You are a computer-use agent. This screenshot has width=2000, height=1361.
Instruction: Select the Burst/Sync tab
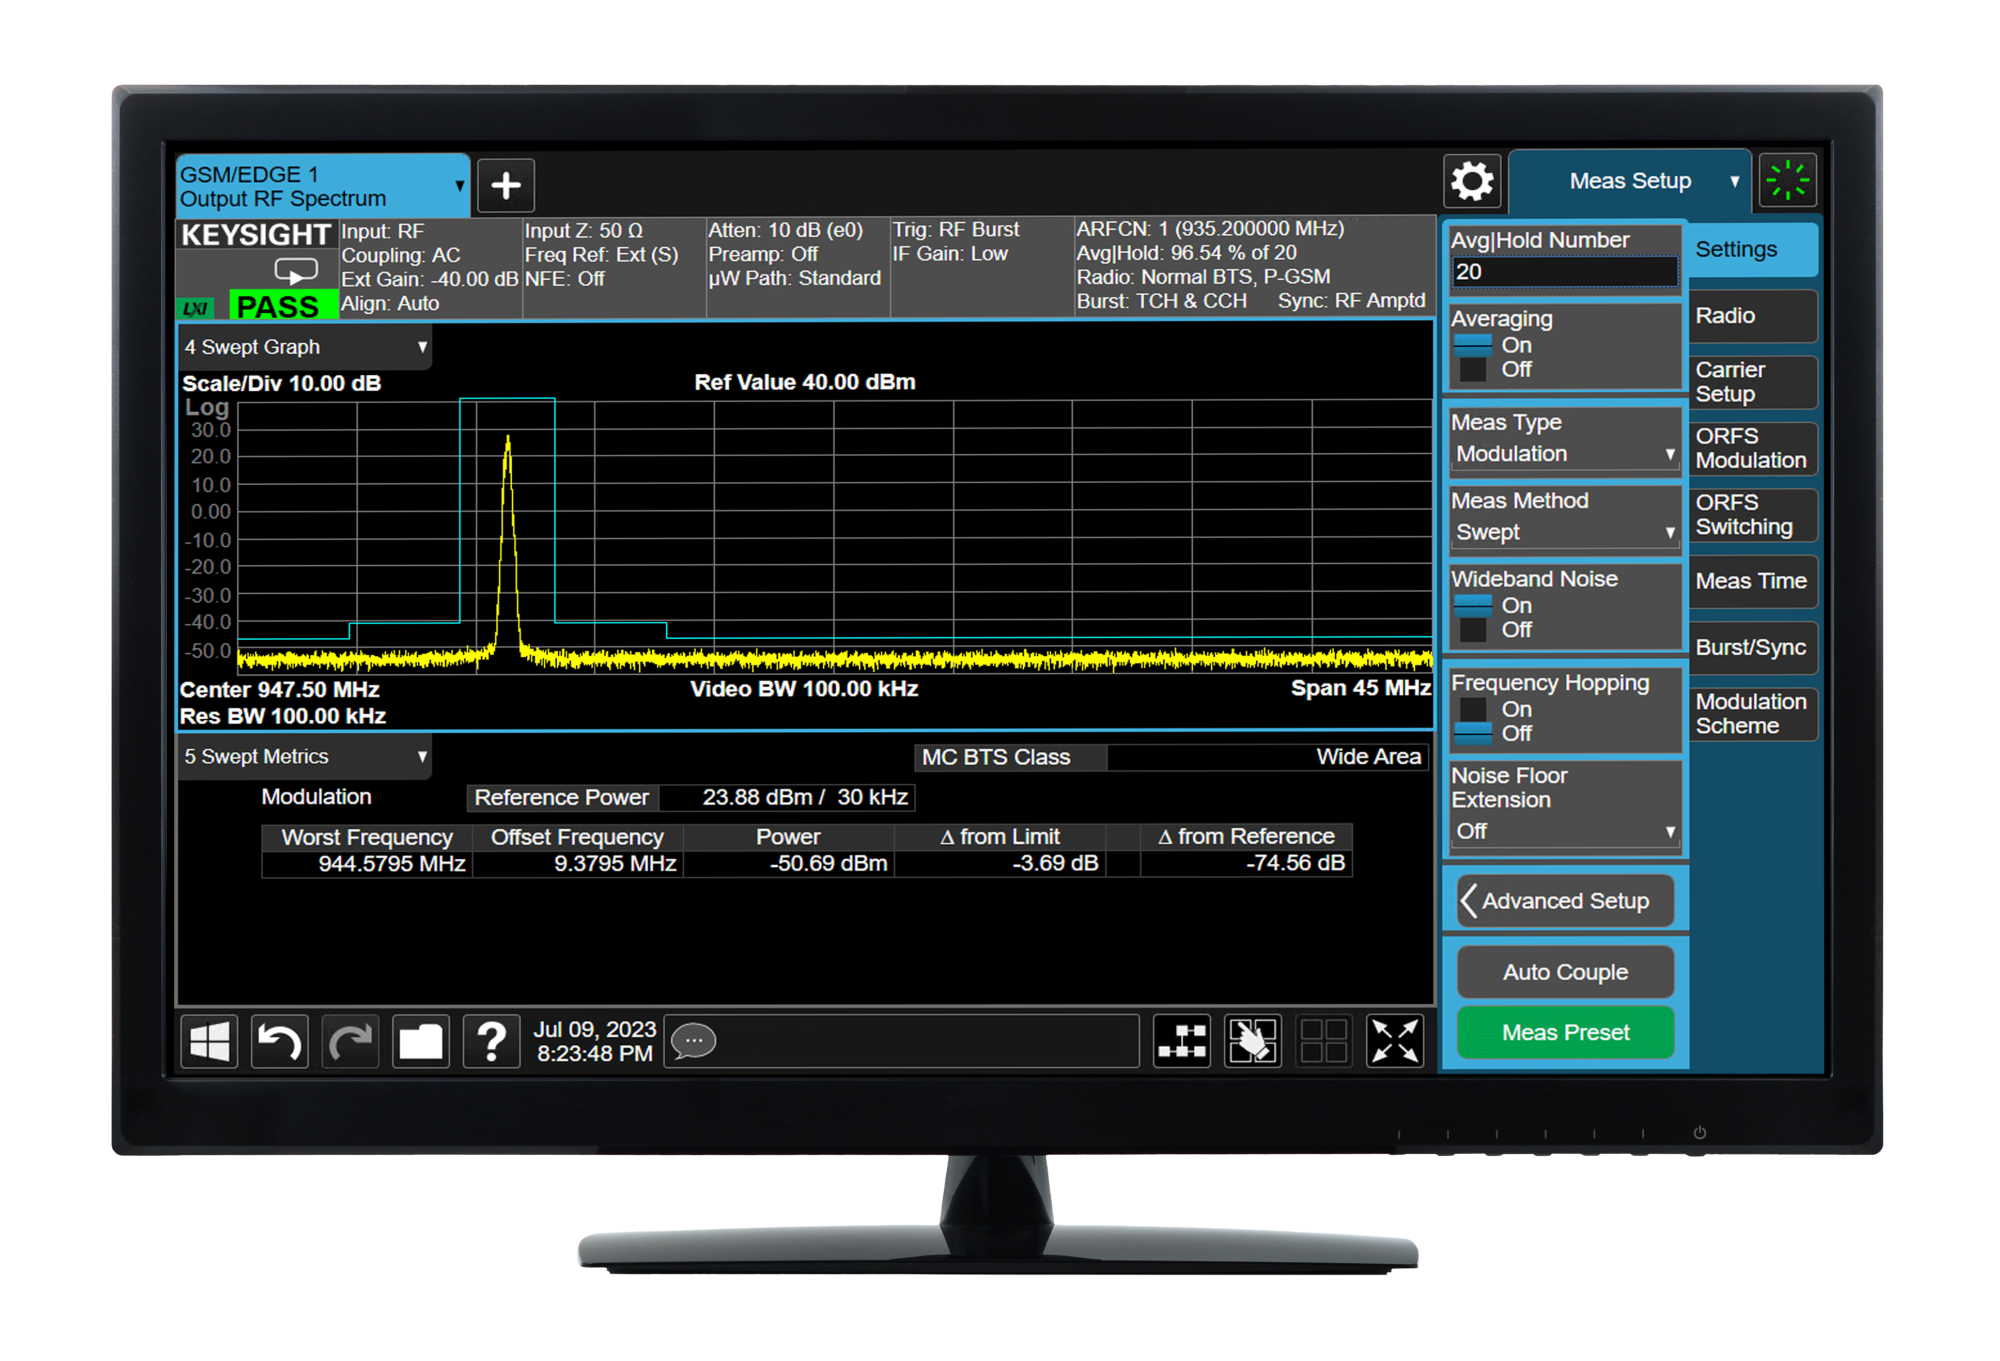(x=1751, y=647)
